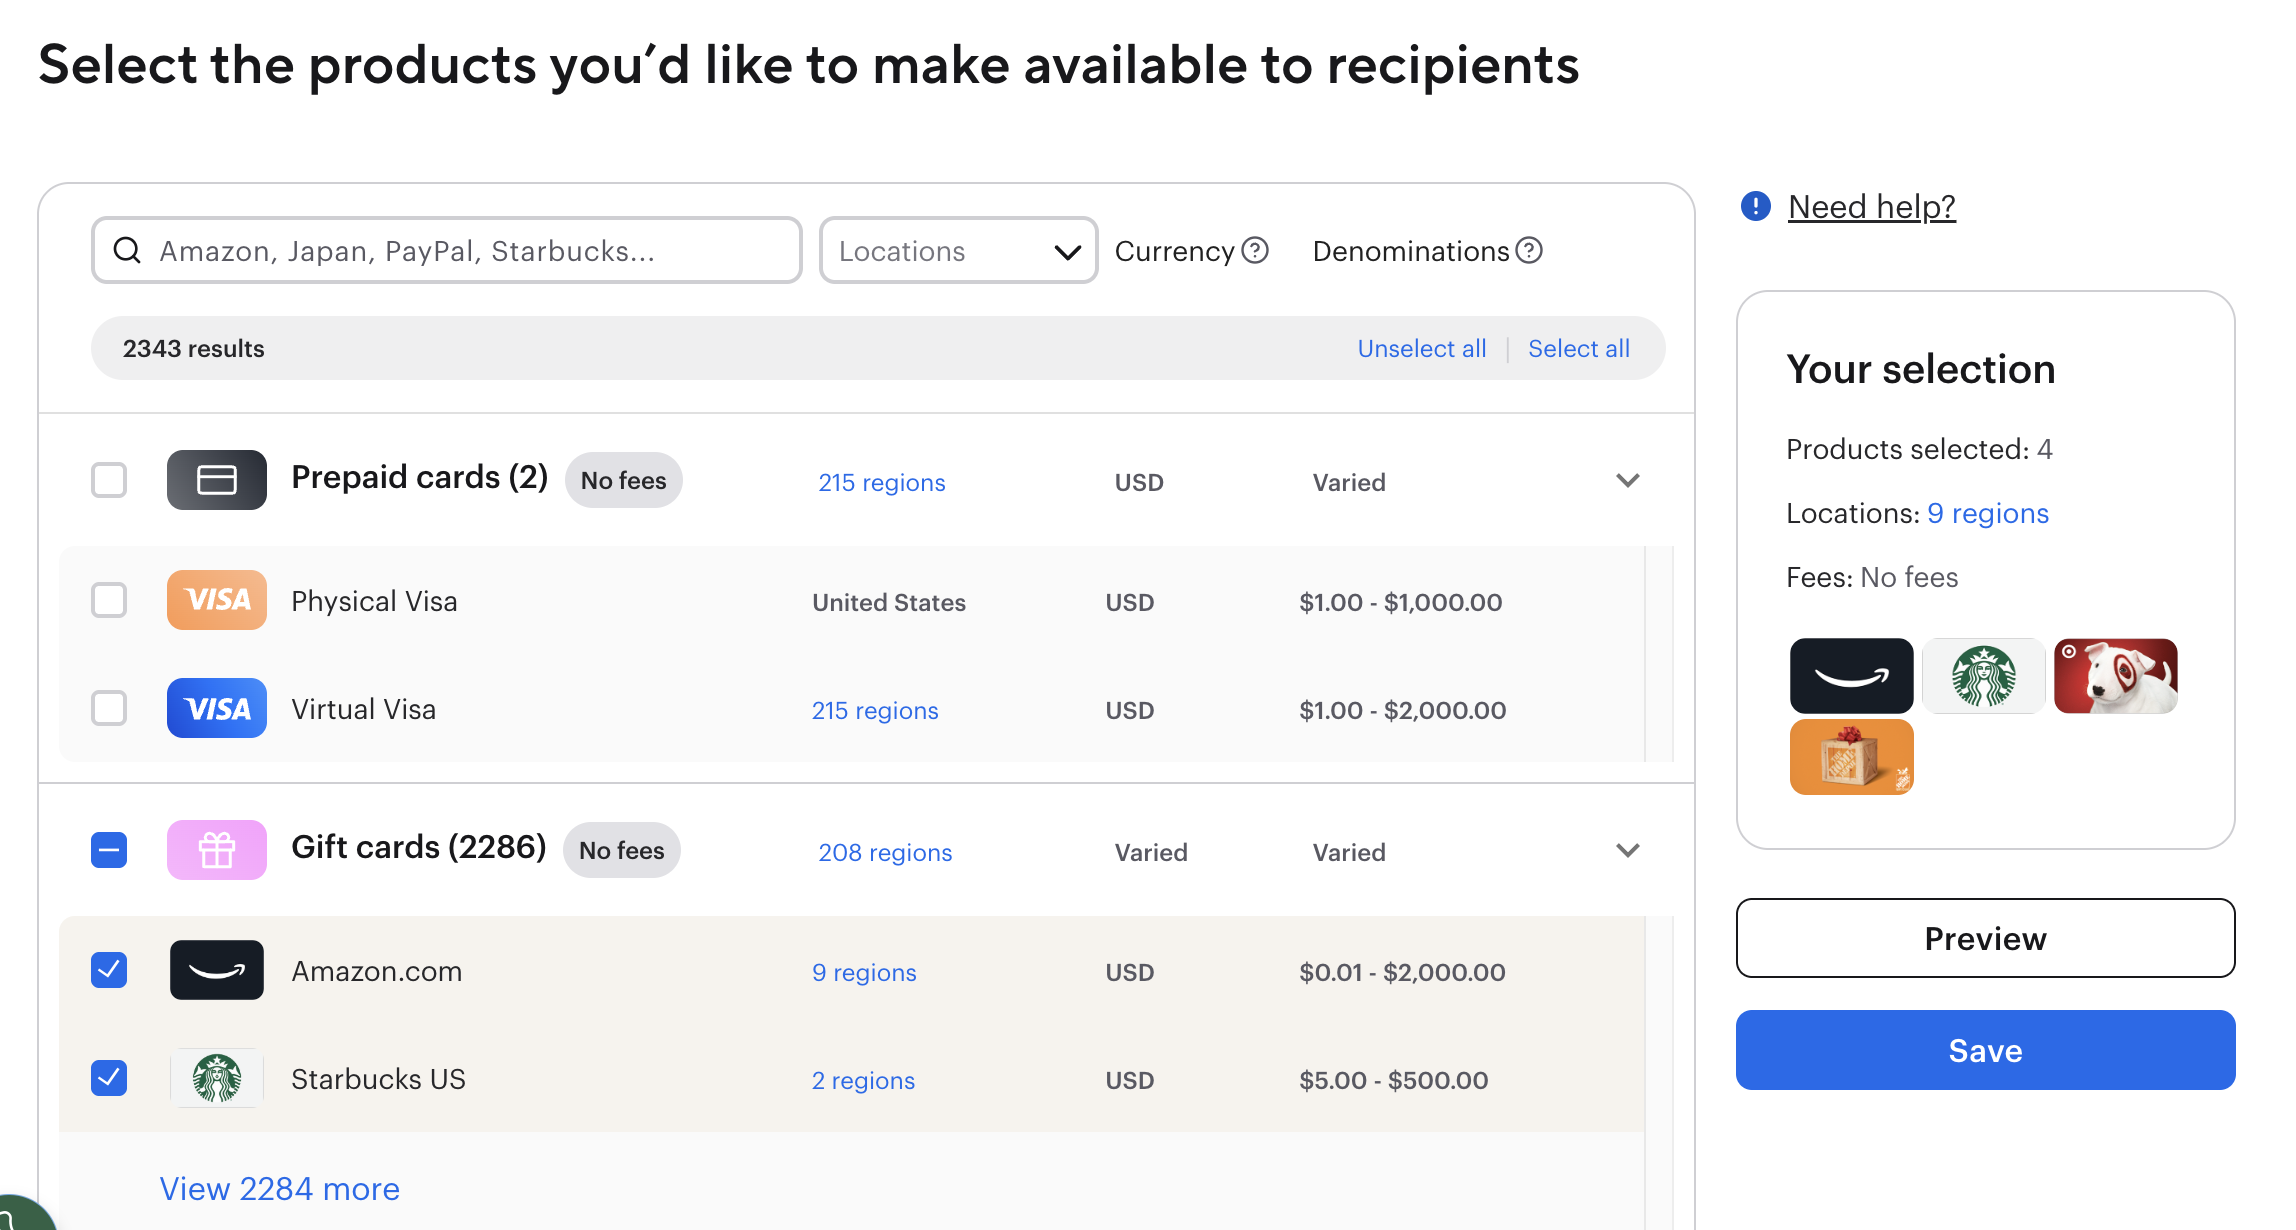Click the View 2284 more link
Viewport: 2296px width, 1230px height.
pos(280,1188)
